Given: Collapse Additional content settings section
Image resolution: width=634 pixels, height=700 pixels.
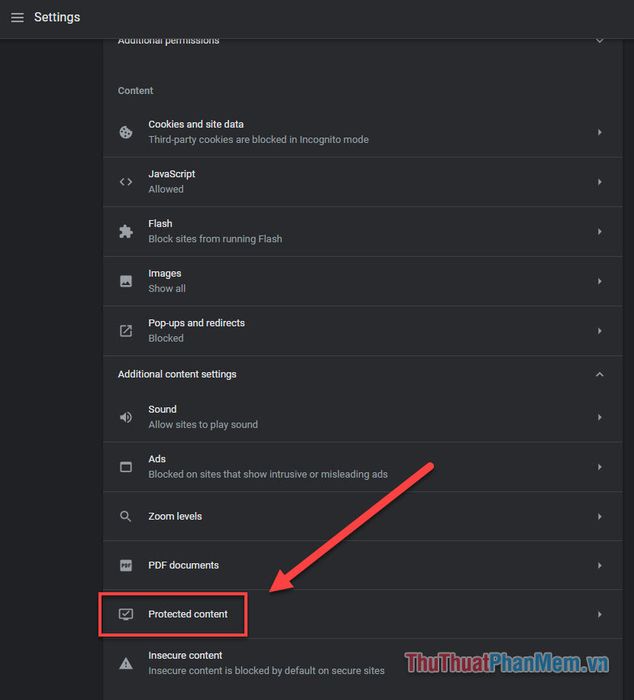Looking at the screenshot, I should point(600,374).
